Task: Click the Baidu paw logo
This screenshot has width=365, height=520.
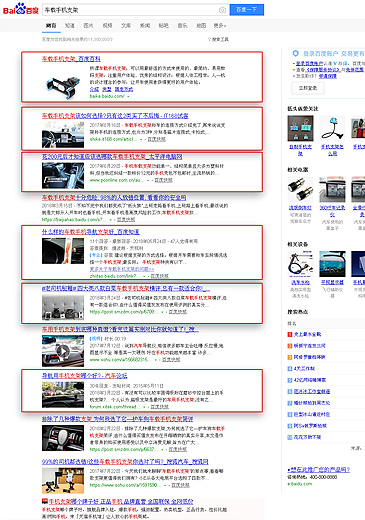Action: pyautogui.click(x=21, y=9)
